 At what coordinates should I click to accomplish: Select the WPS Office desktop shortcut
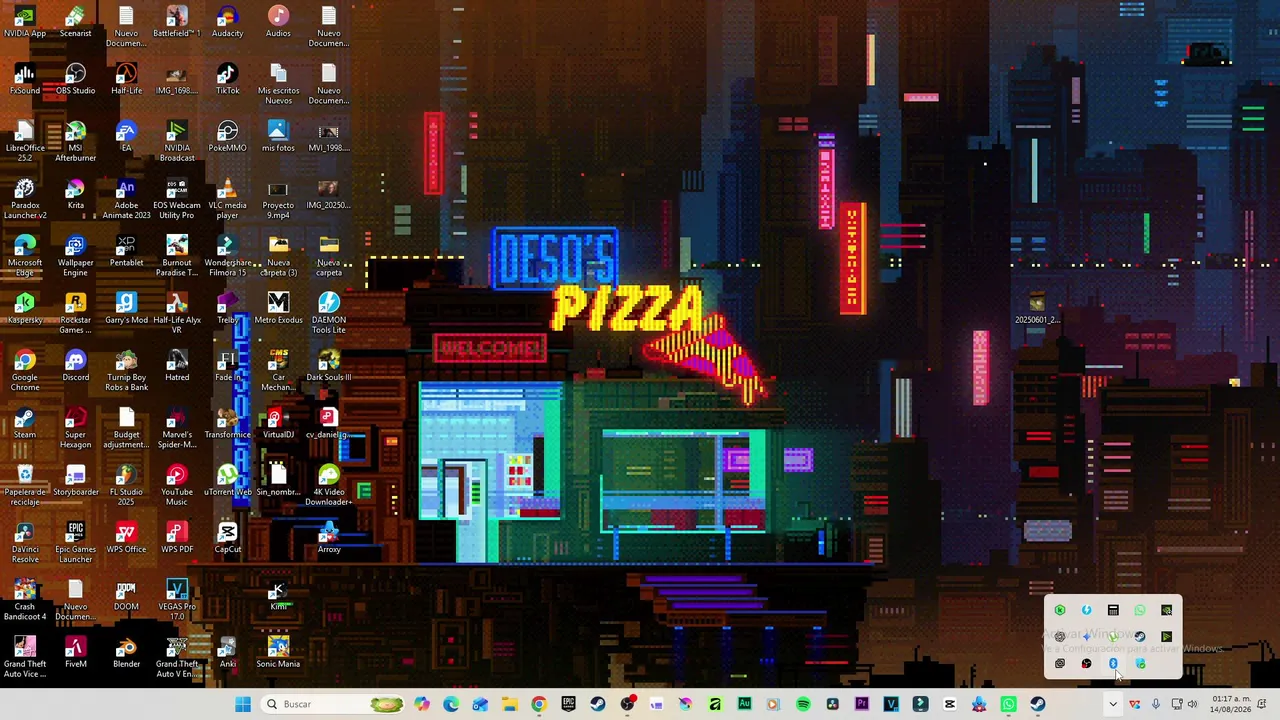pos(126,539)
